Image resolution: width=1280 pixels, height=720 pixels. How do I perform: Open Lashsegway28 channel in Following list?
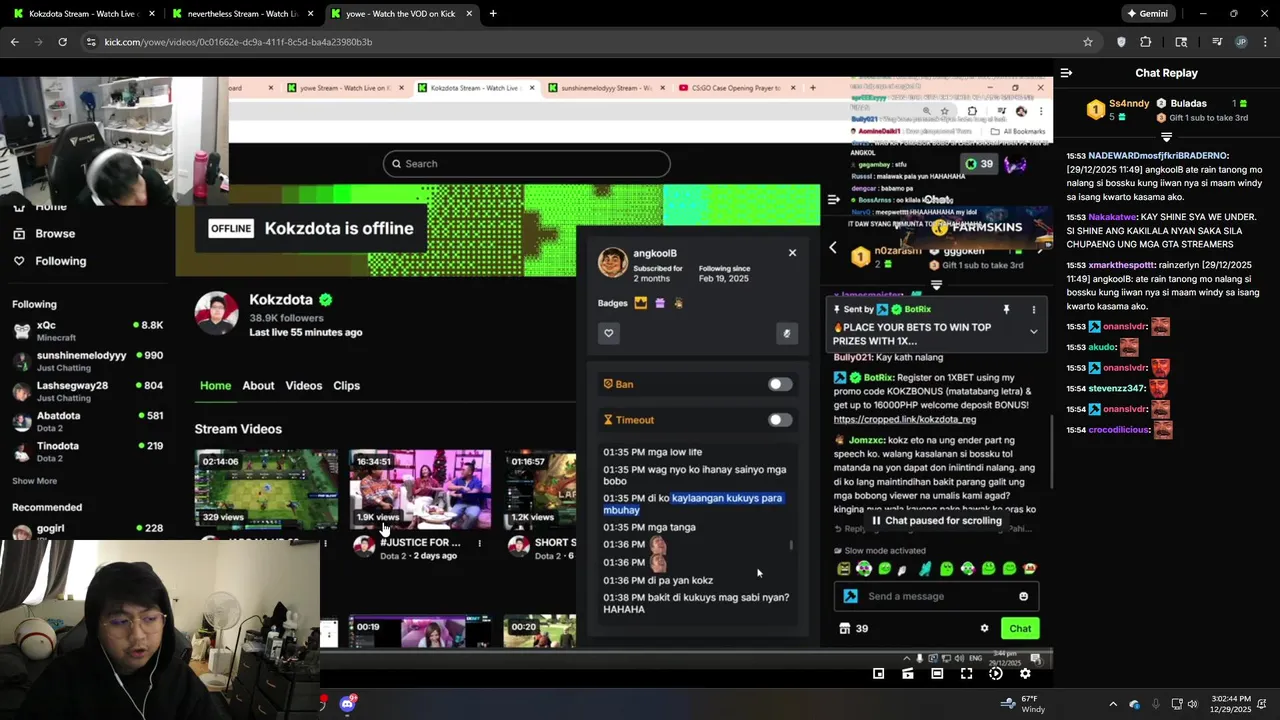click(87, 391)
